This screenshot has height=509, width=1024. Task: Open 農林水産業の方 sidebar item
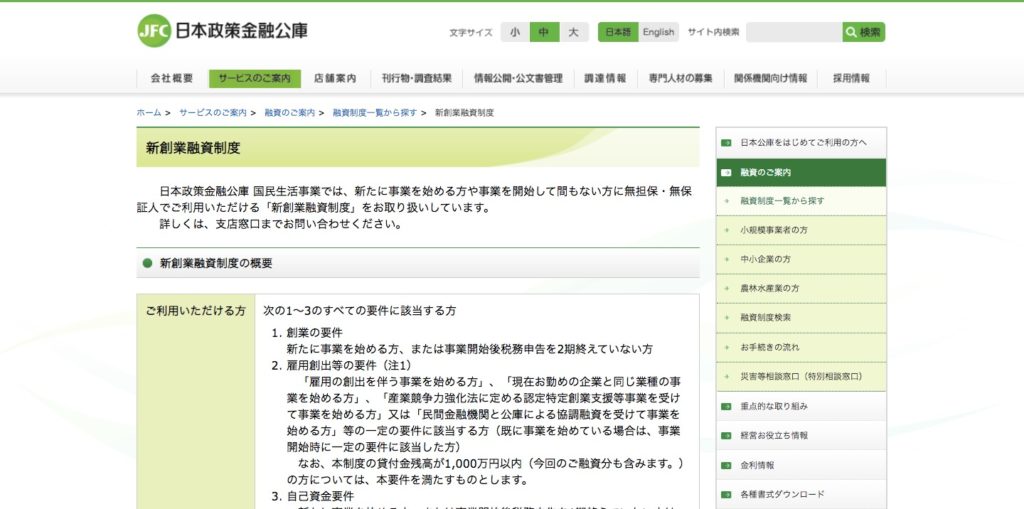[x=801, y=289]
